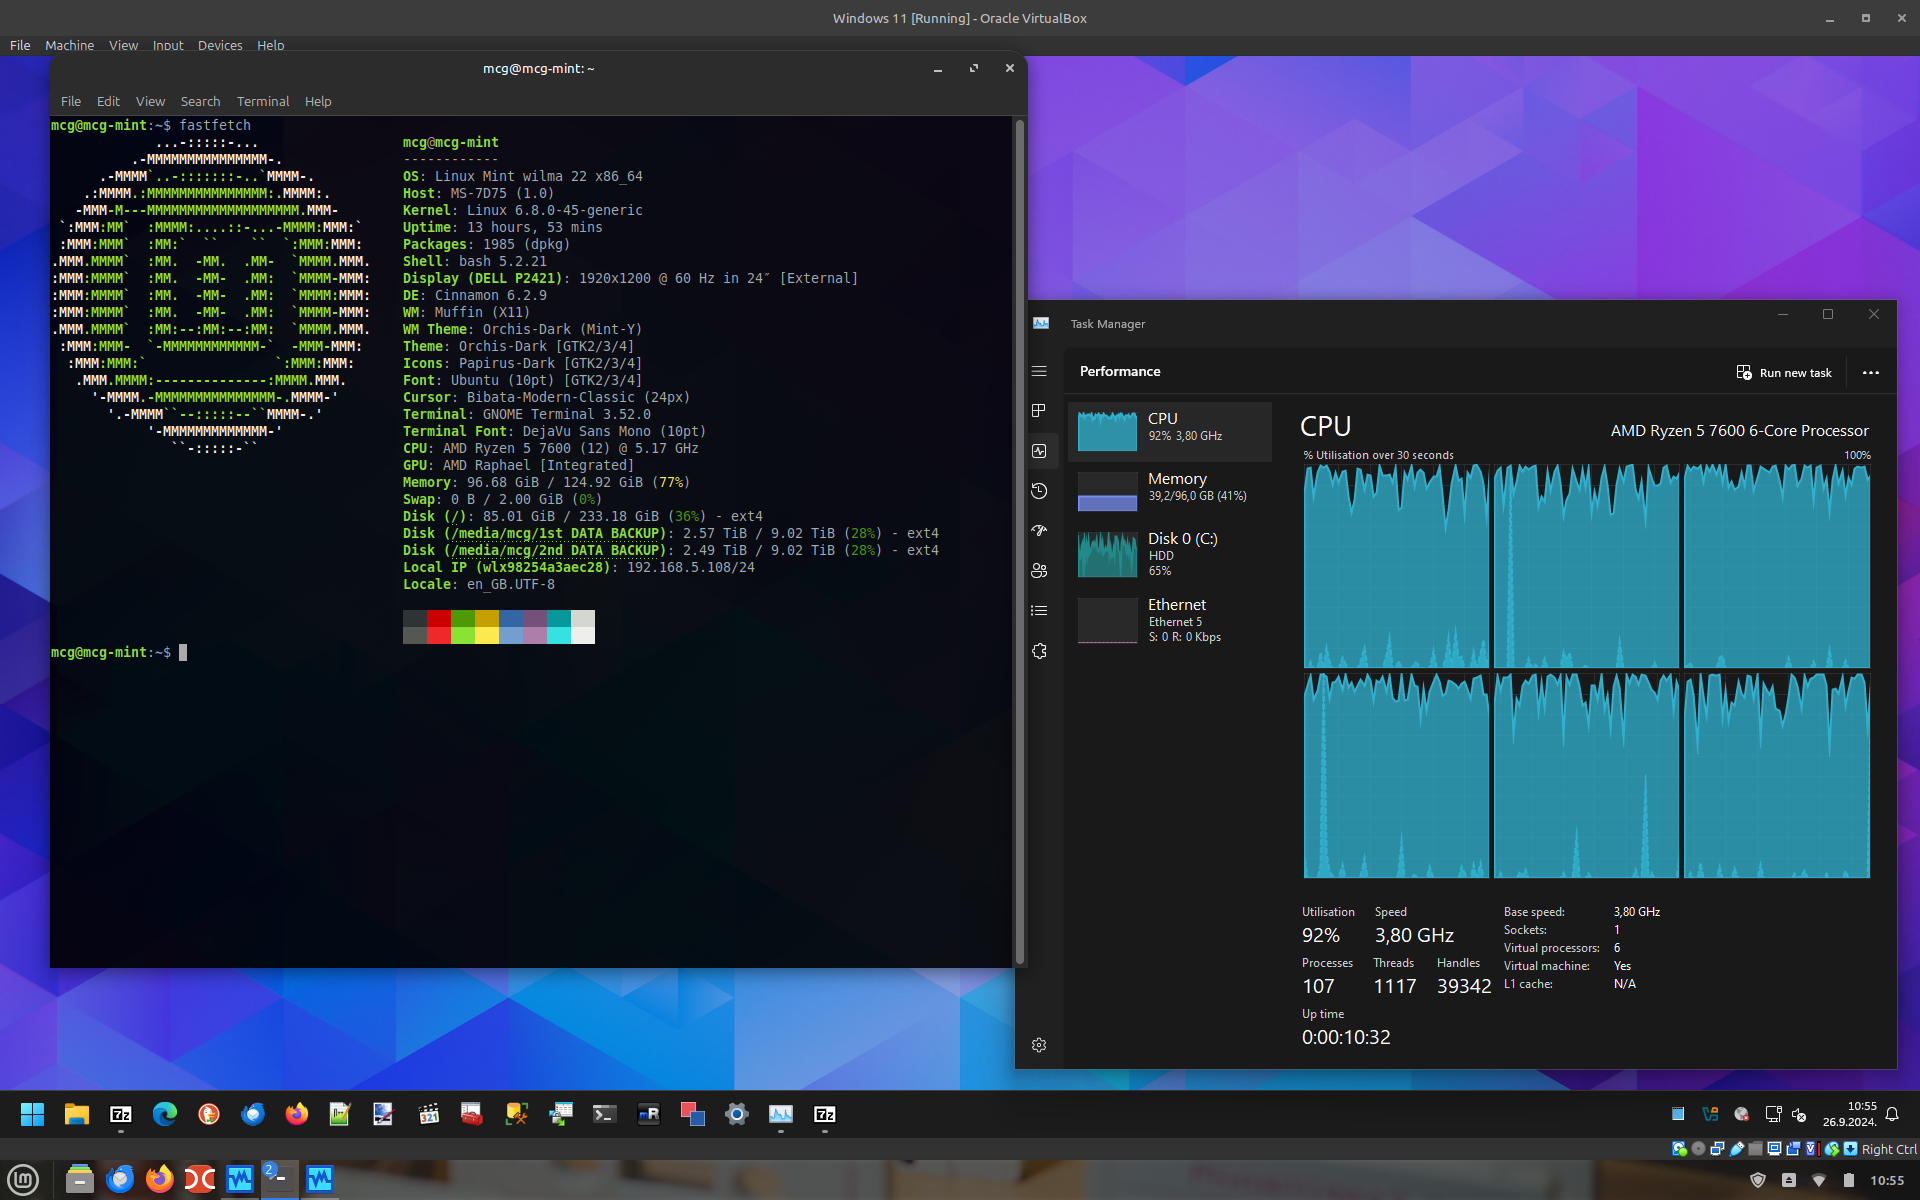Open Firefox from Mint panel
The width and height of the screenshot is (1920, 1200).
coord(160,1180)
